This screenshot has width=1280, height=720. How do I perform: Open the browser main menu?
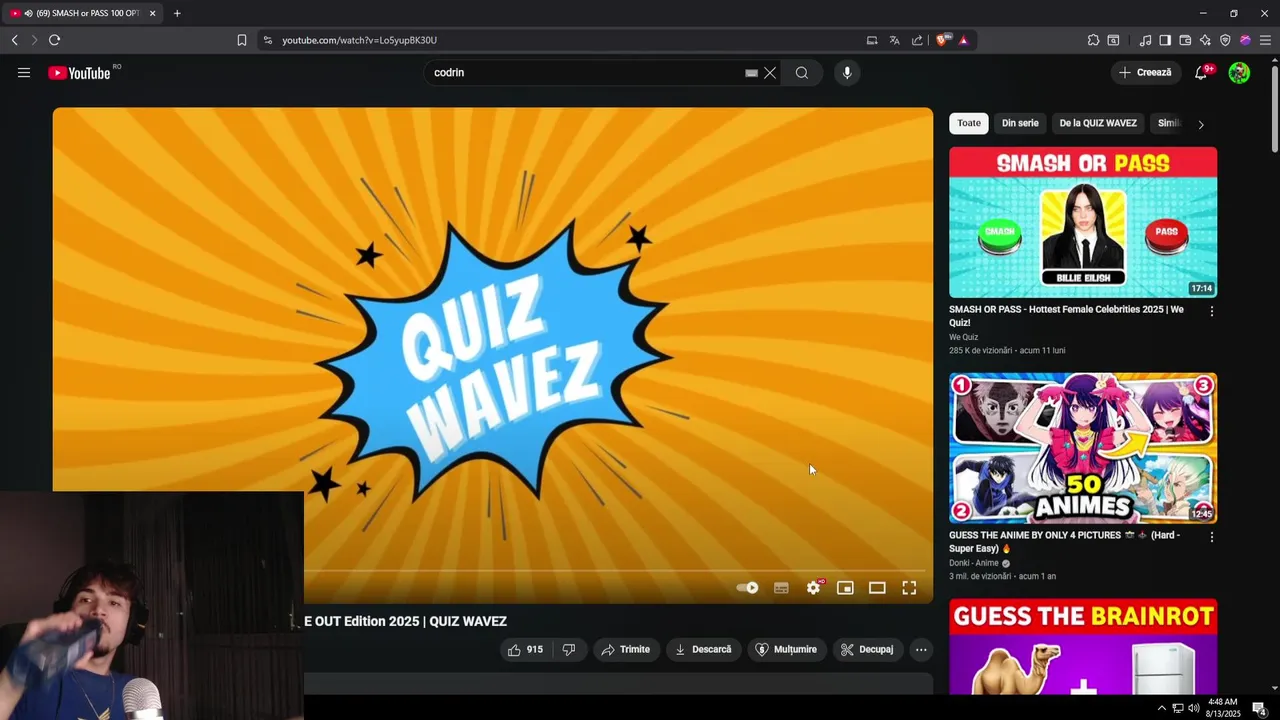1265,40
